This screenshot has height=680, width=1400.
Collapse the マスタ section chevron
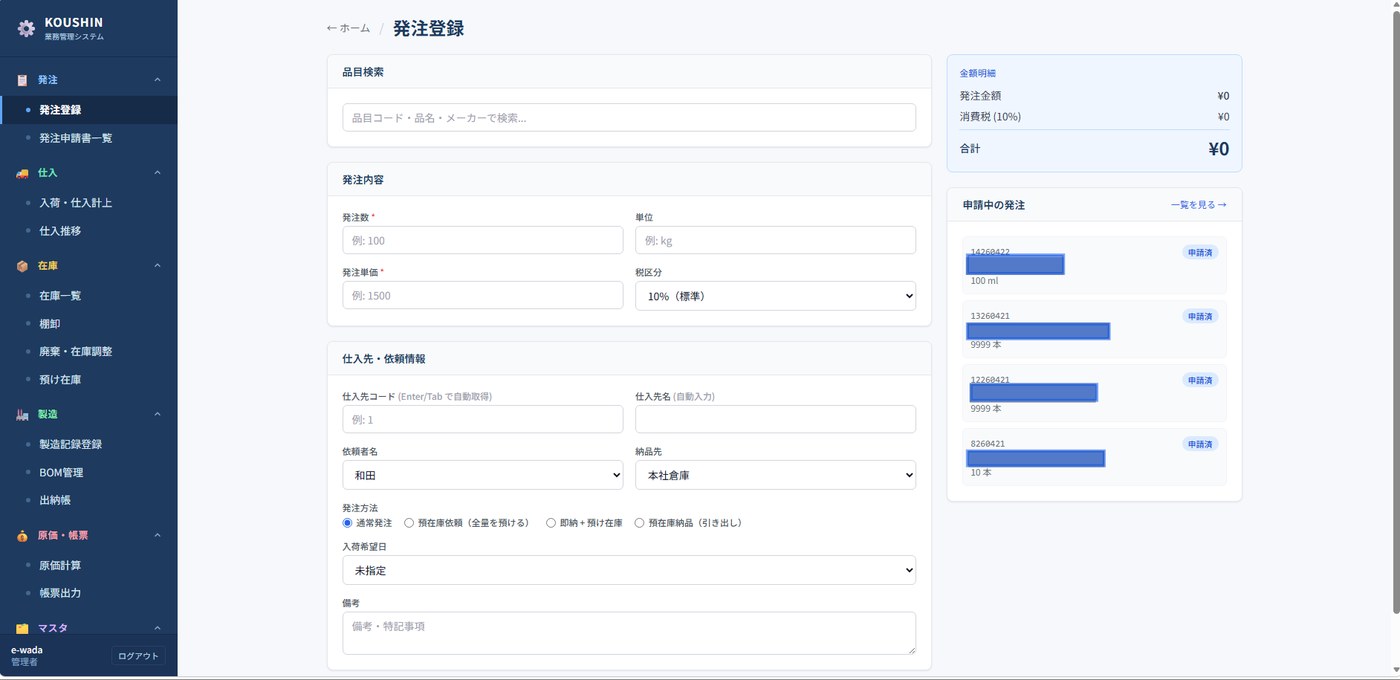[x=157, y=628]
